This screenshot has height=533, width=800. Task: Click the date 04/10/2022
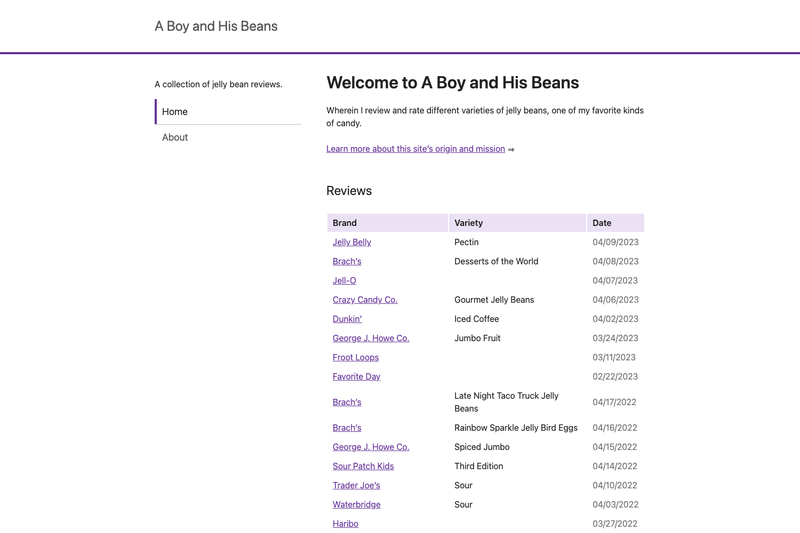click(615, 486)
